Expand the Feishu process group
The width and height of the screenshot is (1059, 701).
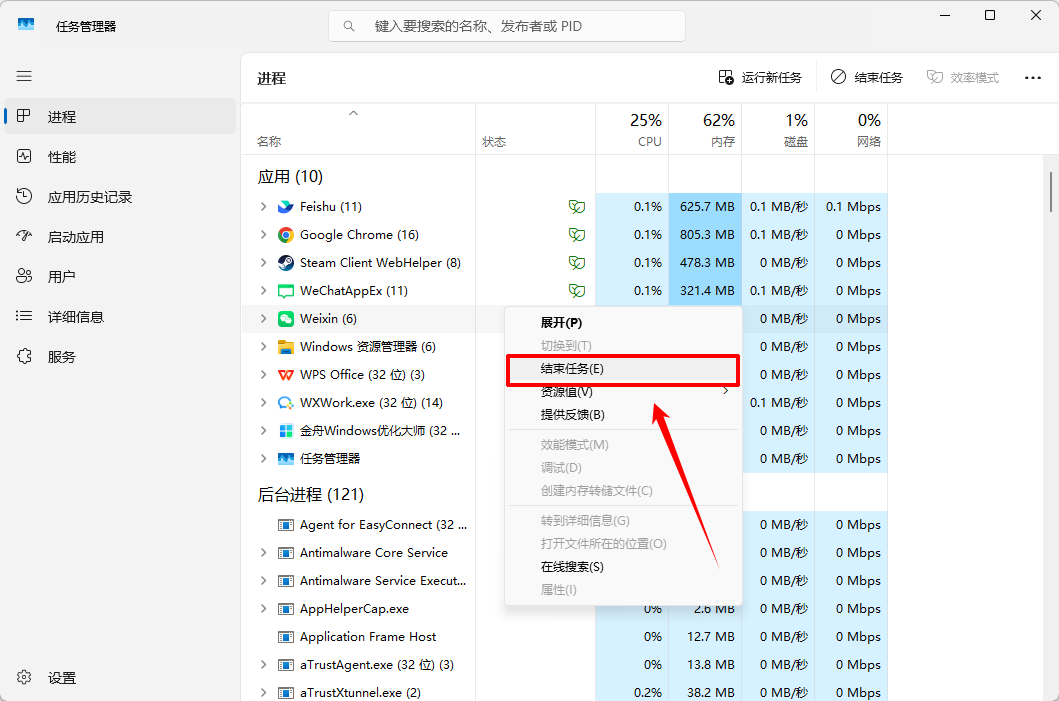pyautogui.click(x=263, y=207)
